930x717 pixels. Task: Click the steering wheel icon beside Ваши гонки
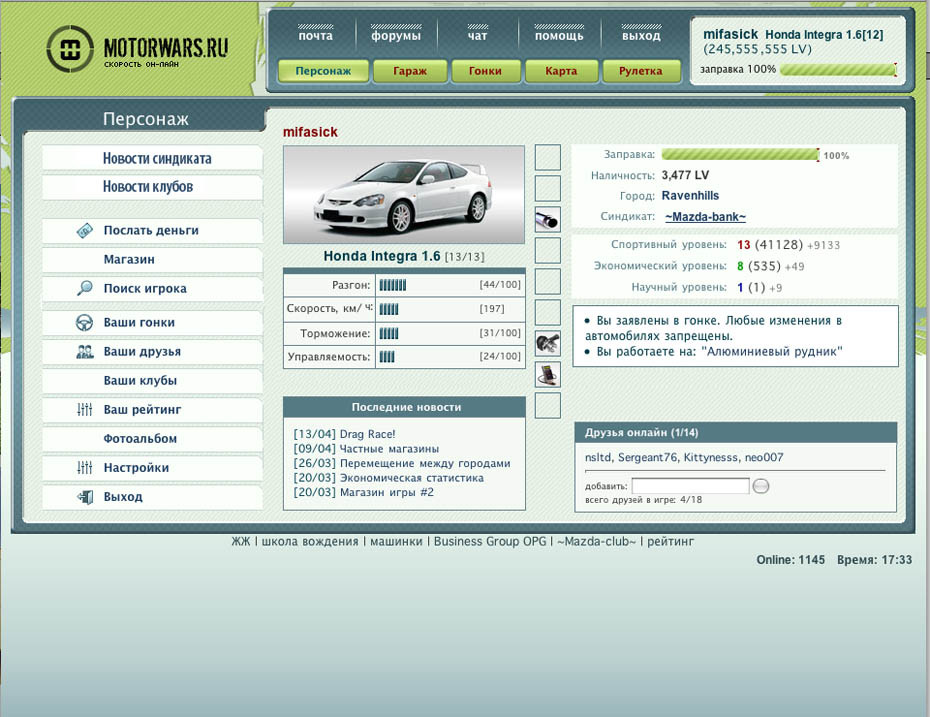85,323
